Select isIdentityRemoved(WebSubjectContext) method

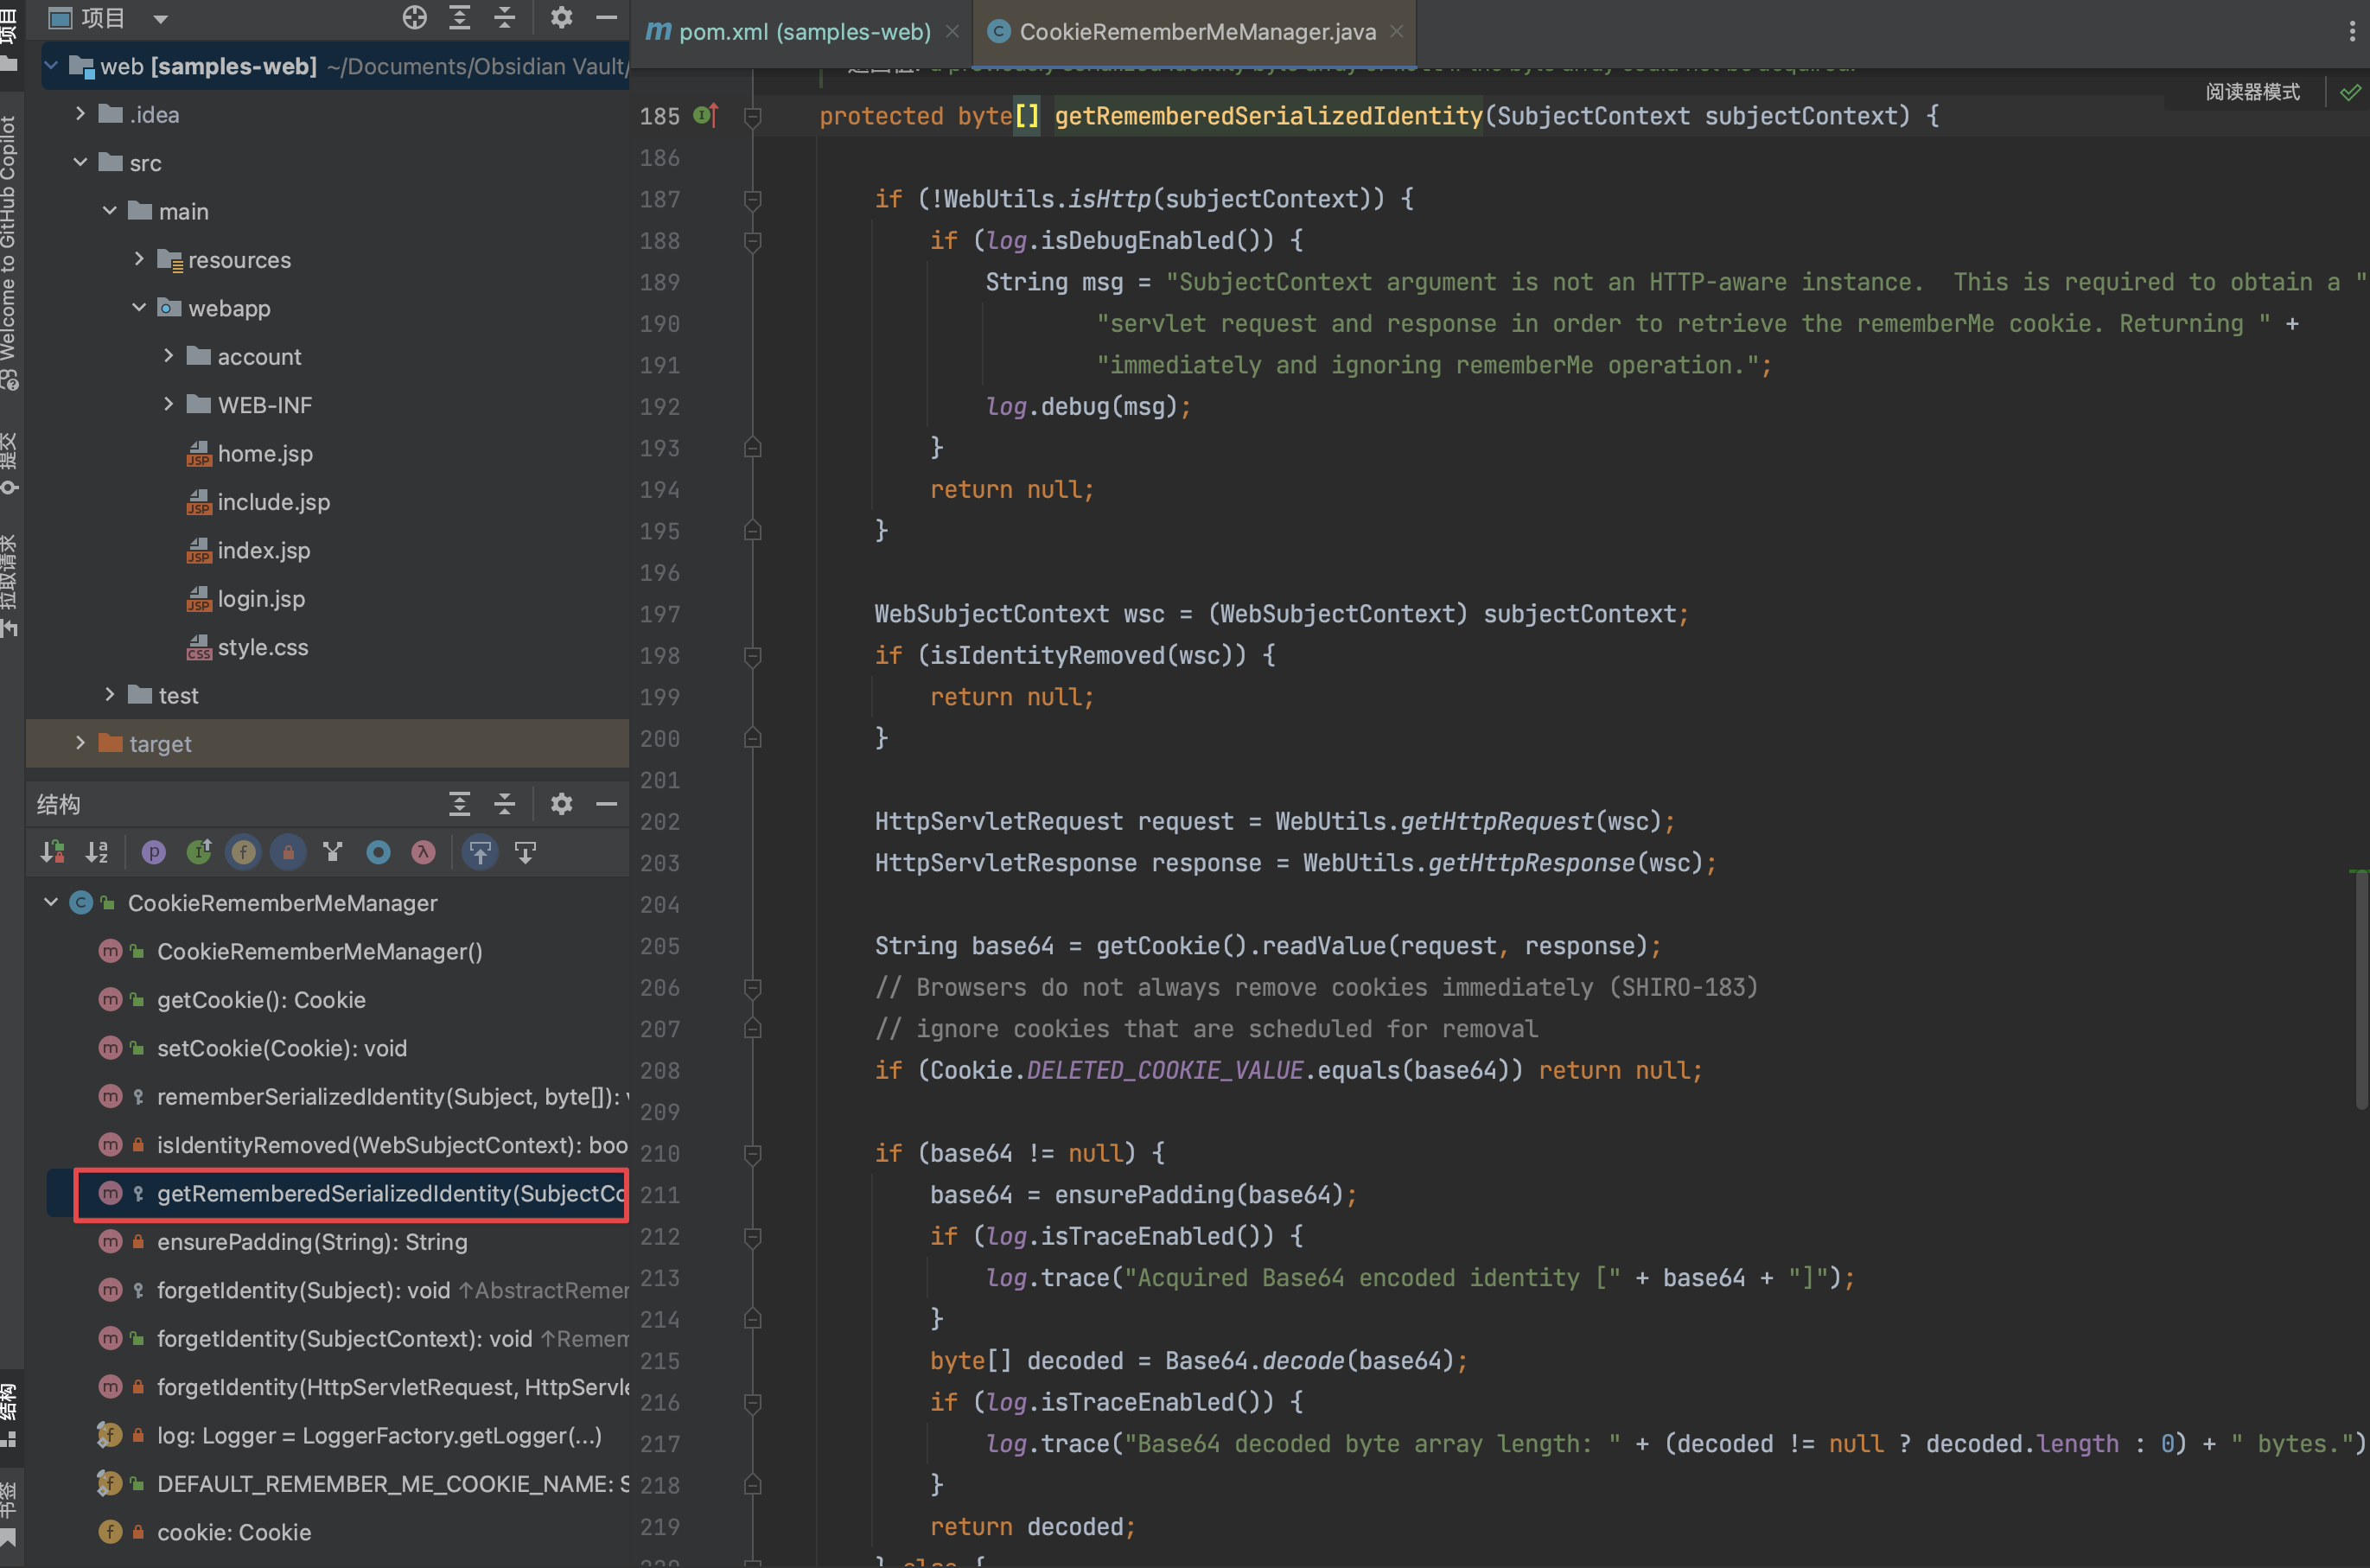pos(392,1145)
